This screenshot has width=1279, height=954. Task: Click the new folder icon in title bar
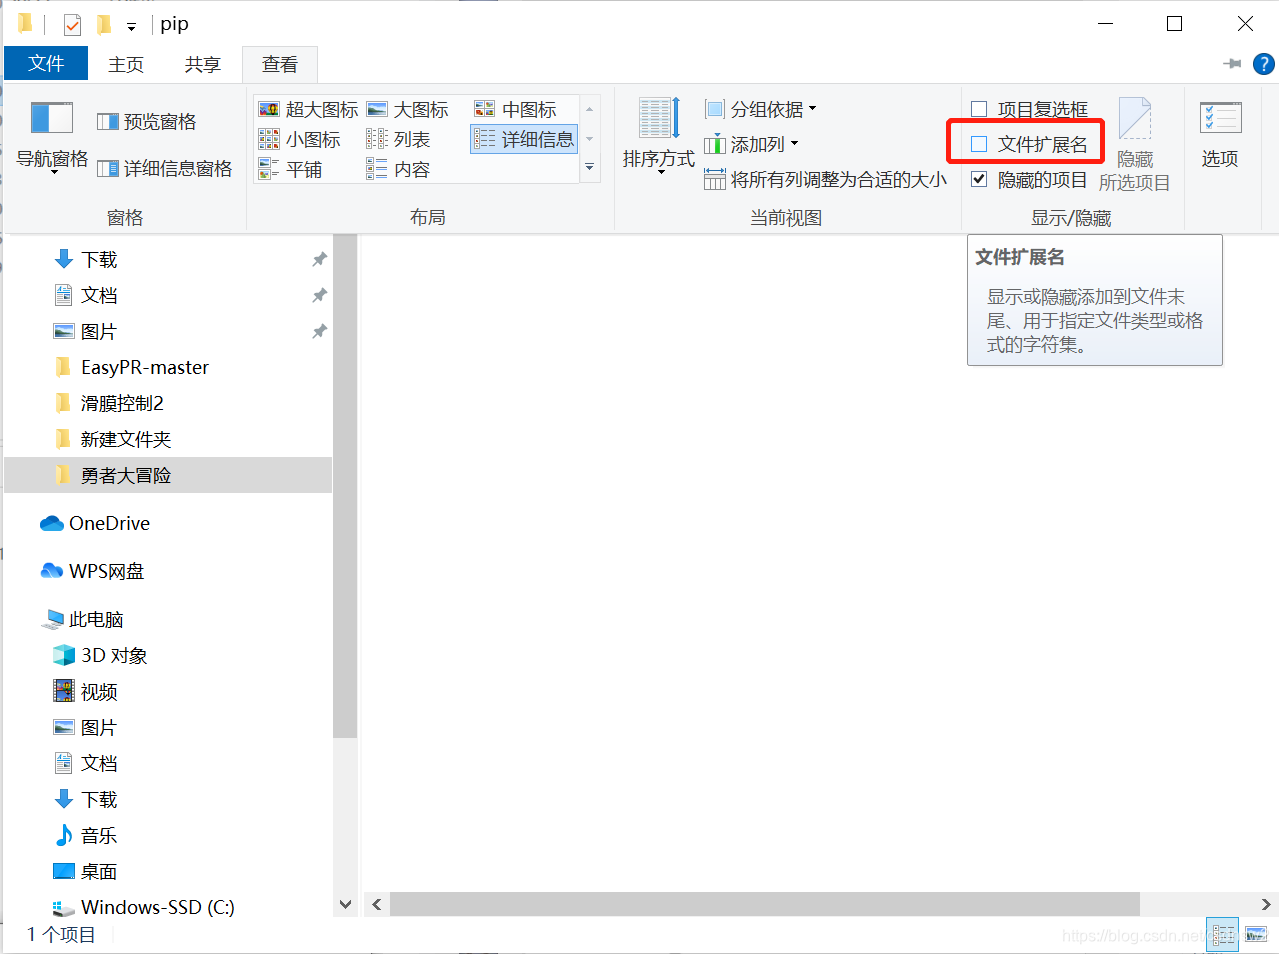(x=104, y=24)
